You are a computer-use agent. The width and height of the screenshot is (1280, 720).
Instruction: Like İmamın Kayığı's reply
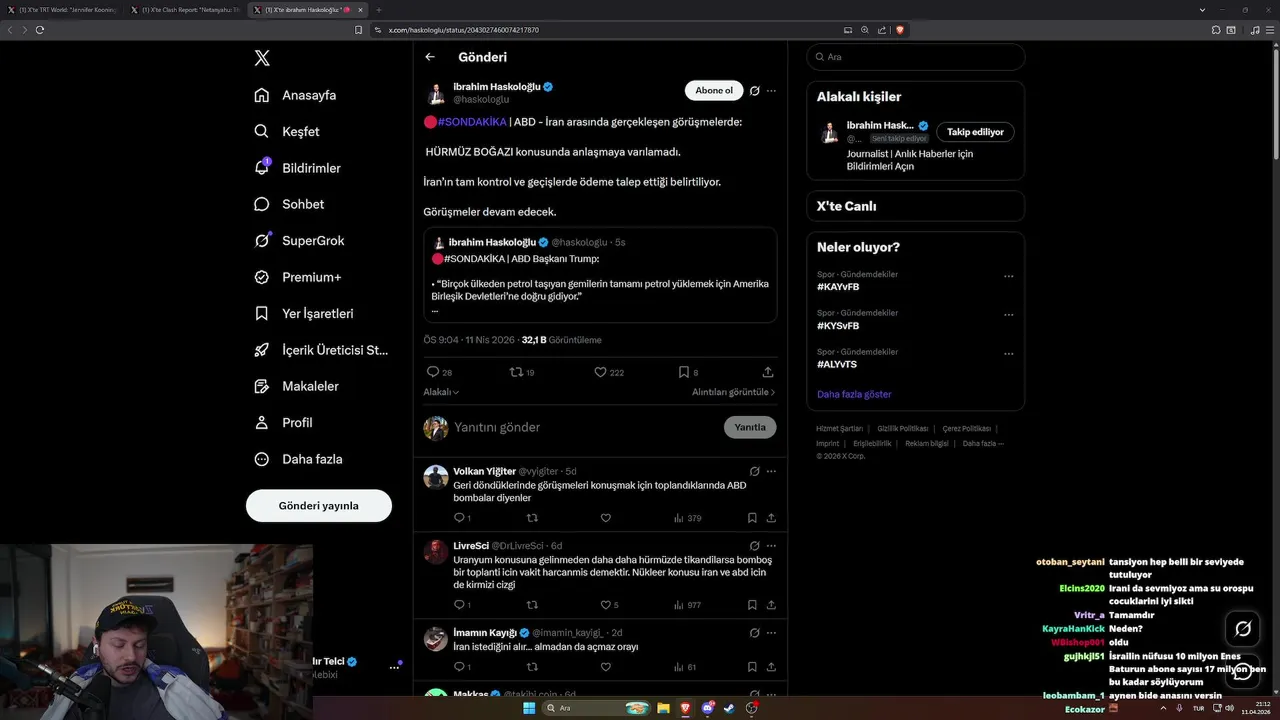pos(606,667)
